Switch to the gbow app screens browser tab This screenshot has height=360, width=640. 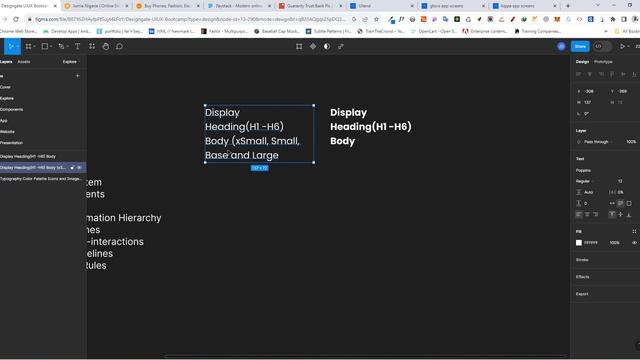click(451, 6)
